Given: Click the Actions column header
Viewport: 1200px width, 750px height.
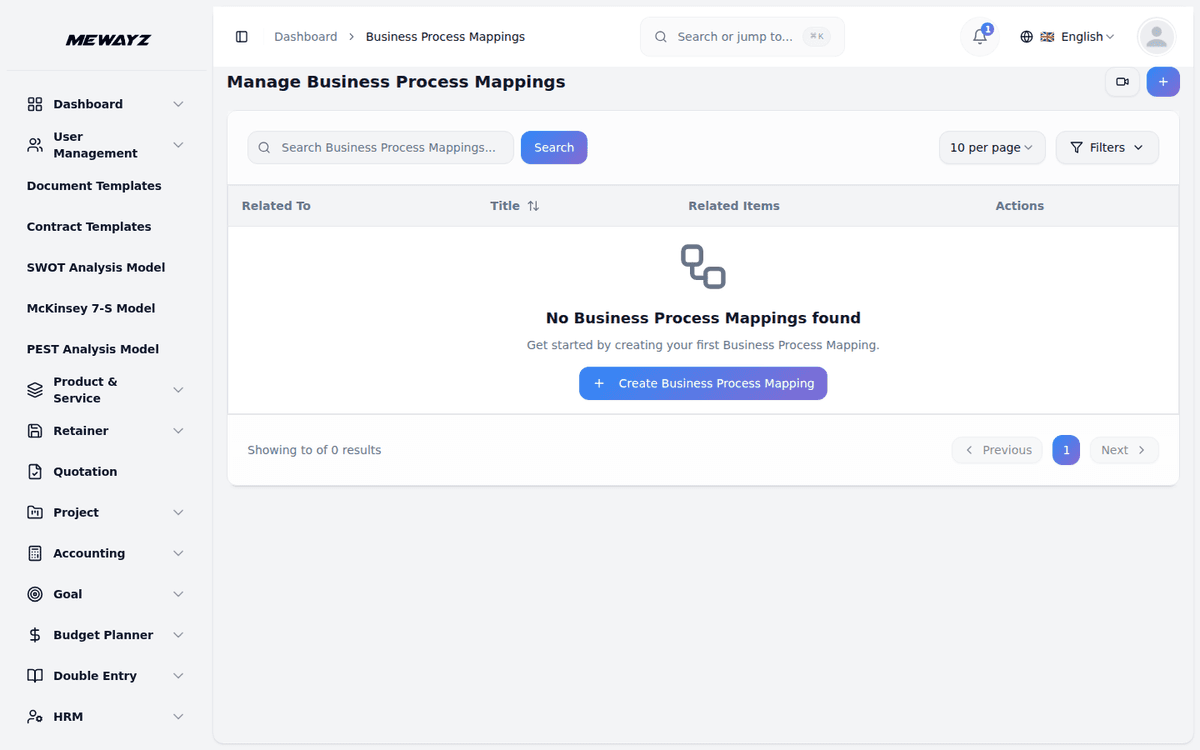Looking at the screenshot, I should point(1019,206).
